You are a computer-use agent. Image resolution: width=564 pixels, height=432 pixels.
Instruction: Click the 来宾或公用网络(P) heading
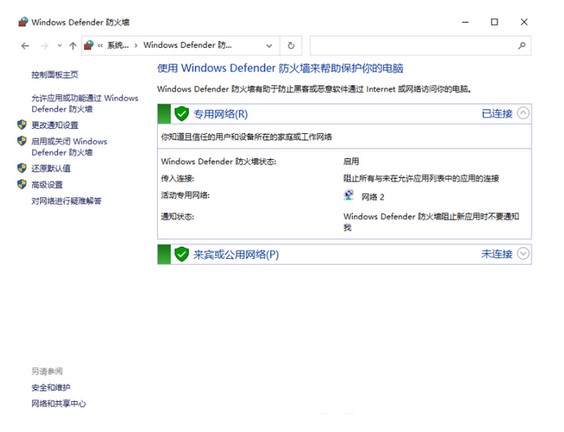pos(236,254)
